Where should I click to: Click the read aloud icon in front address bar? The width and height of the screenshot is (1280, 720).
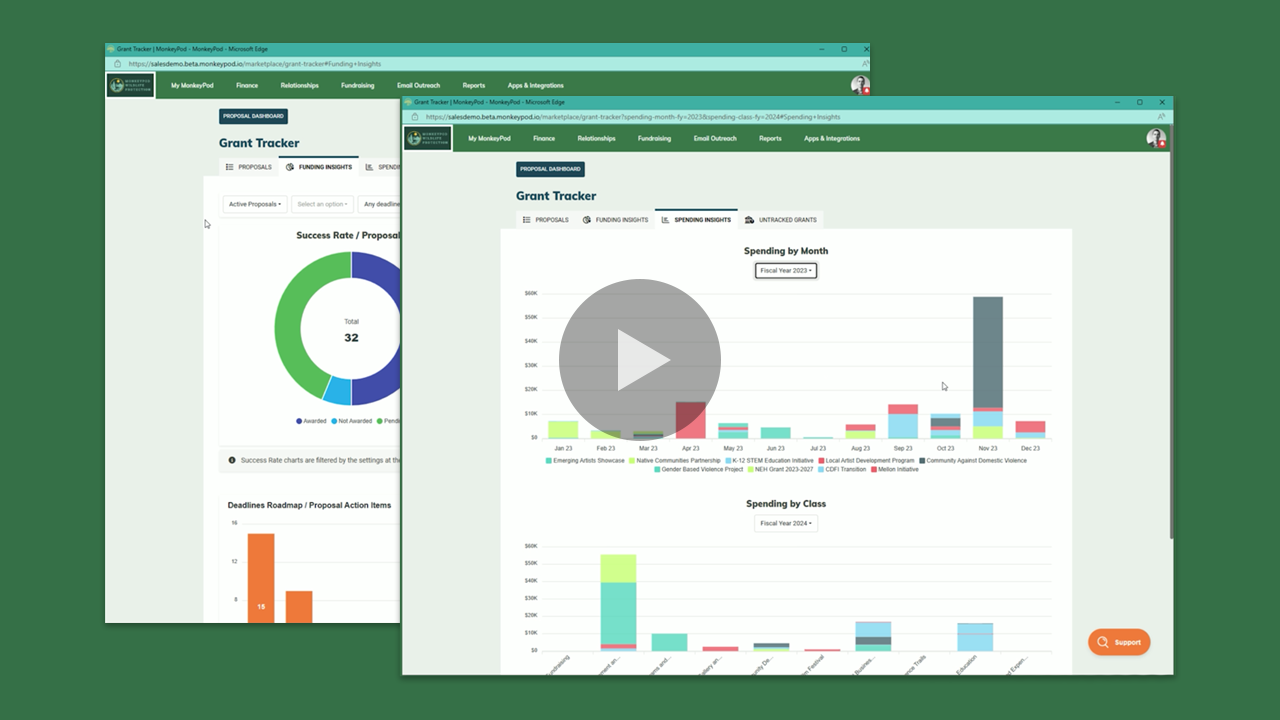tap(1161, 117)
